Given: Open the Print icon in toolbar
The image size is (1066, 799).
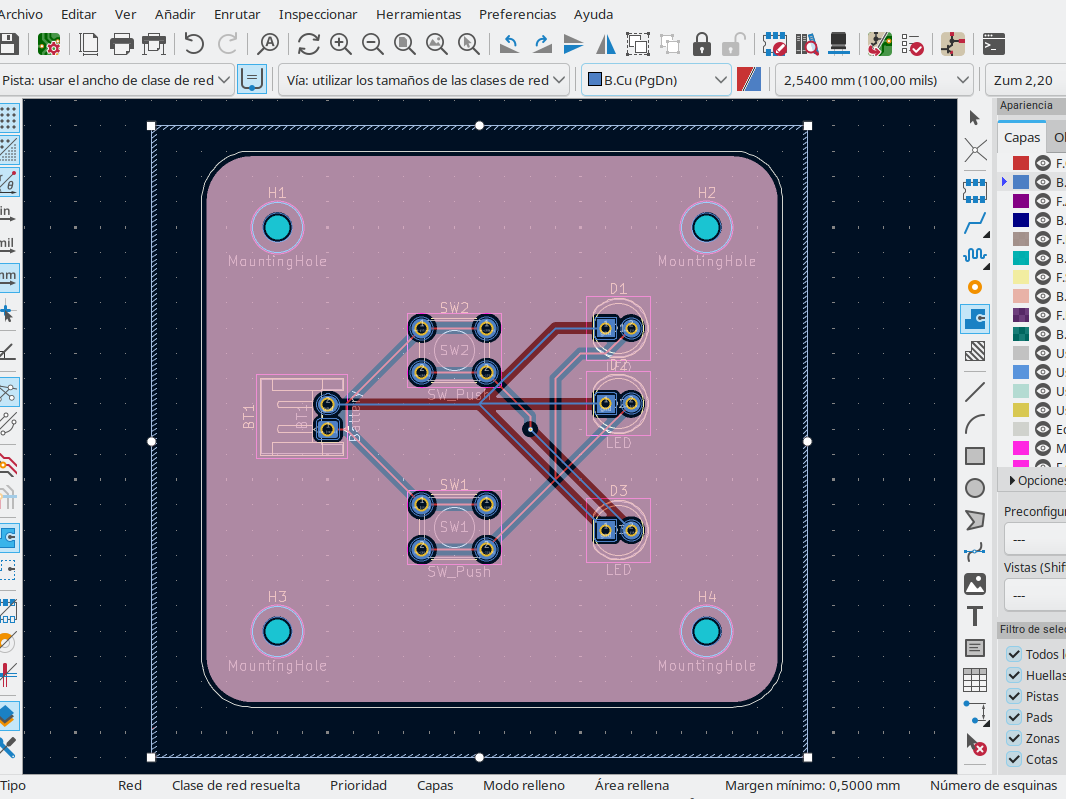Looking at the screenshot, I should tap(122, 43).
